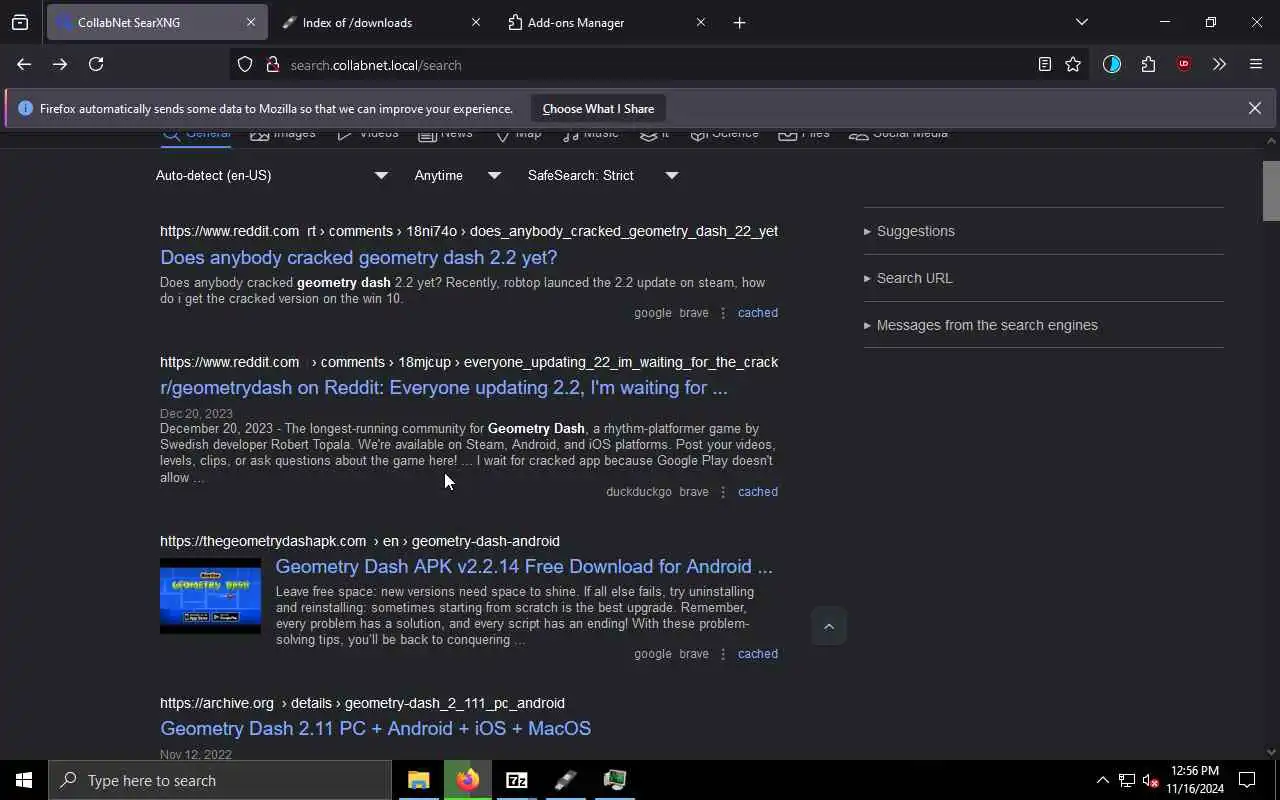Screen dimensions: 1280x800
Task: Go back with the browser back arrow
Action: click(24, 64)
